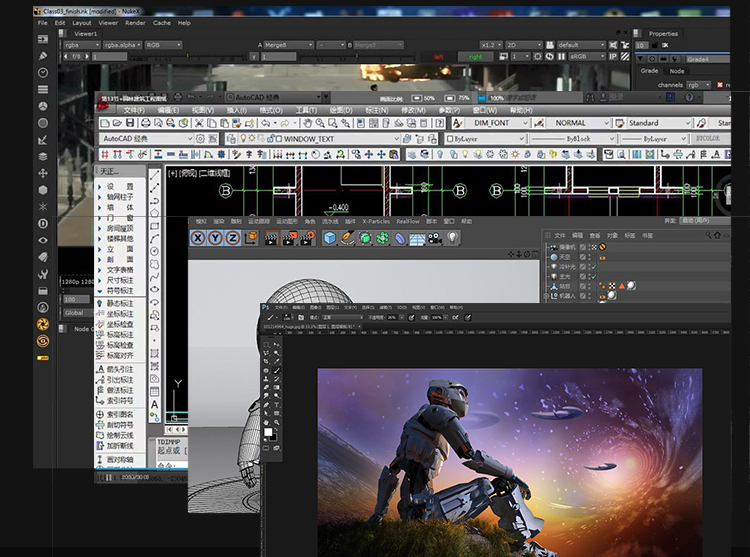Click 静态标注 in AutoCAD 天正 panel
Screen dimensions: 750x557
pos(120,304)
